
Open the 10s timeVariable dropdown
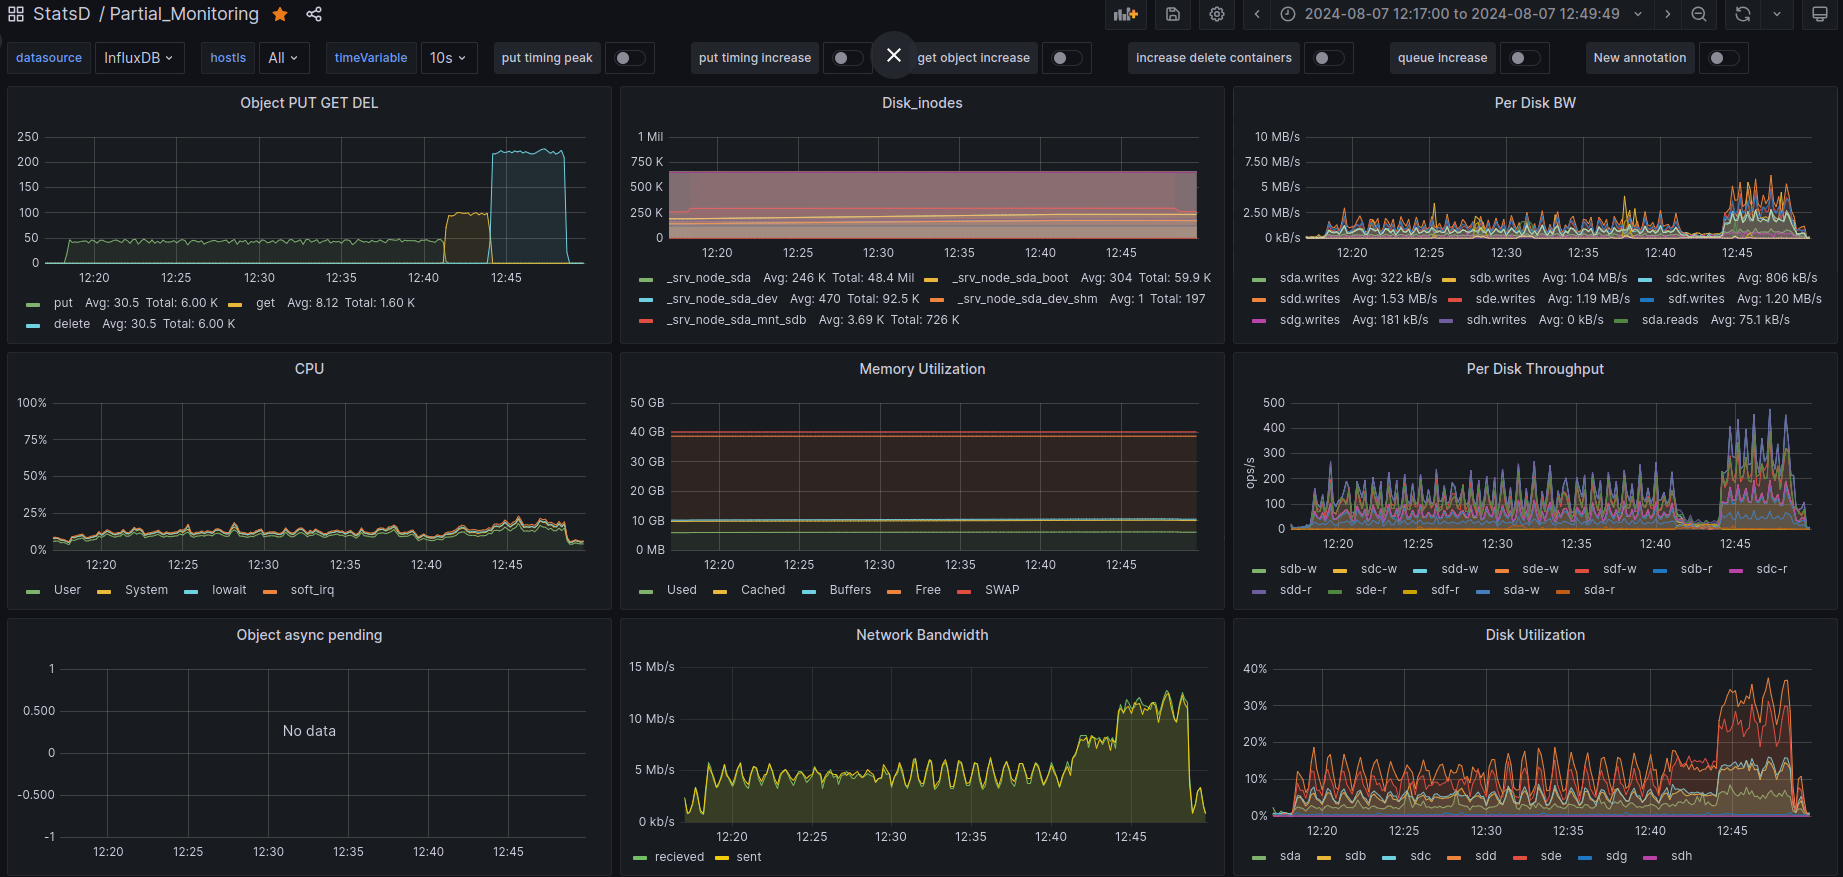(448, 58)
